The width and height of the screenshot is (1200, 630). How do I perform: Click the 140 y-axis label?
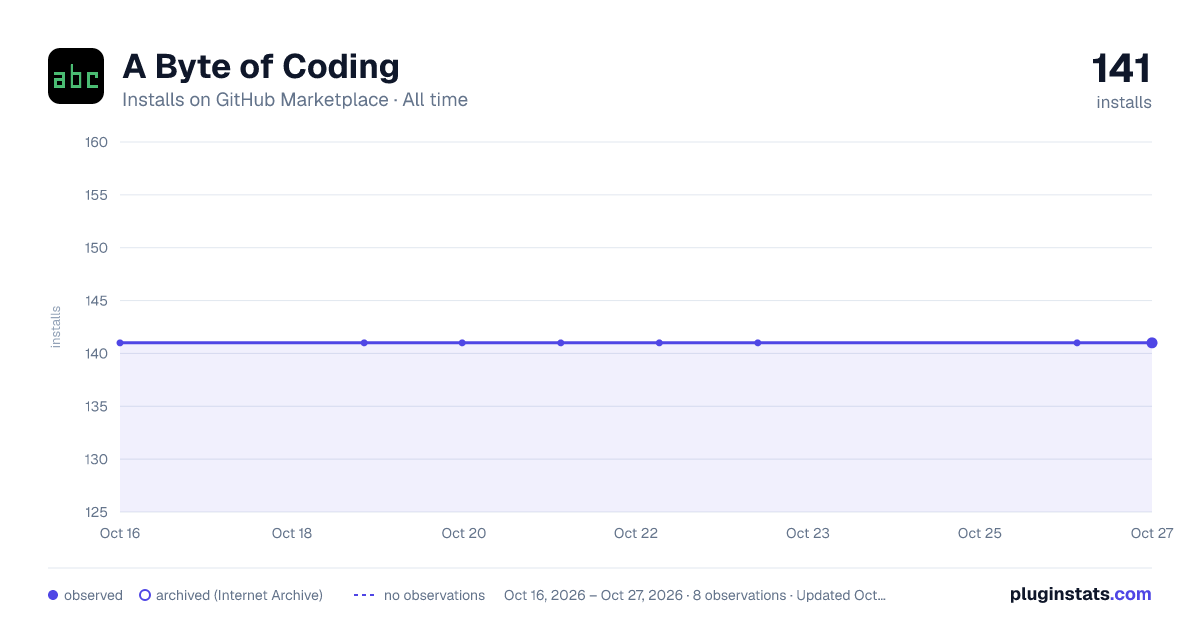97,354
